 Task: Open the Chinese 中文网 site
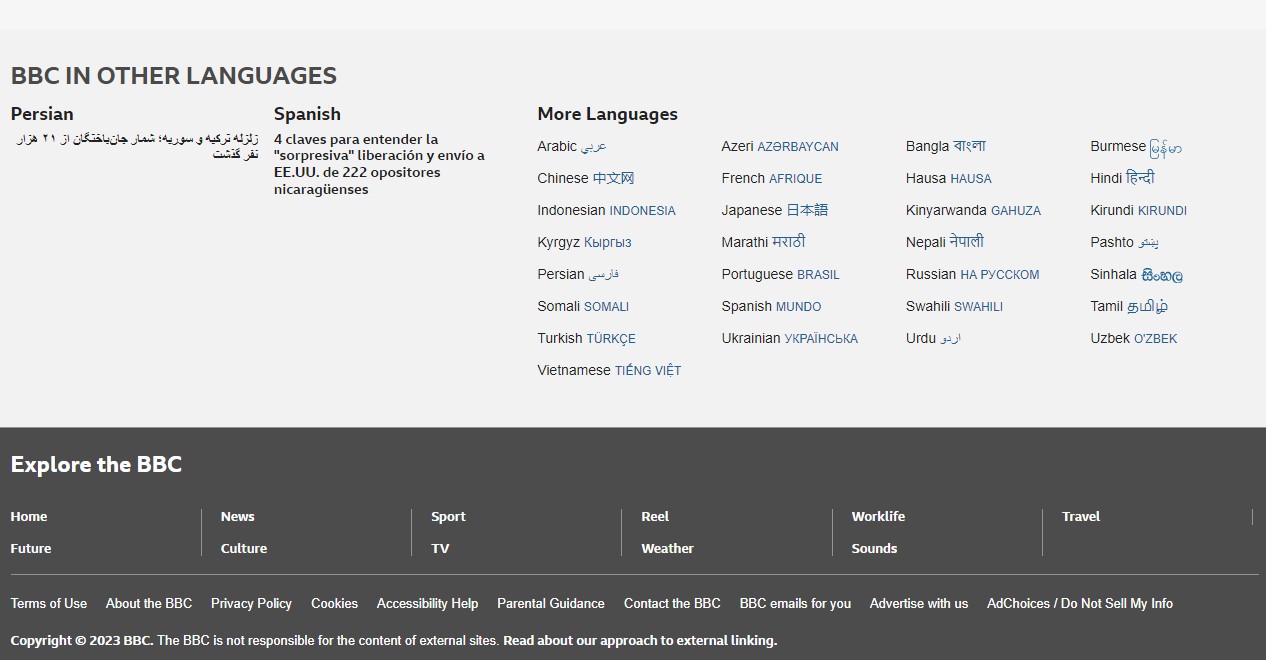click(x=585, y=178)
